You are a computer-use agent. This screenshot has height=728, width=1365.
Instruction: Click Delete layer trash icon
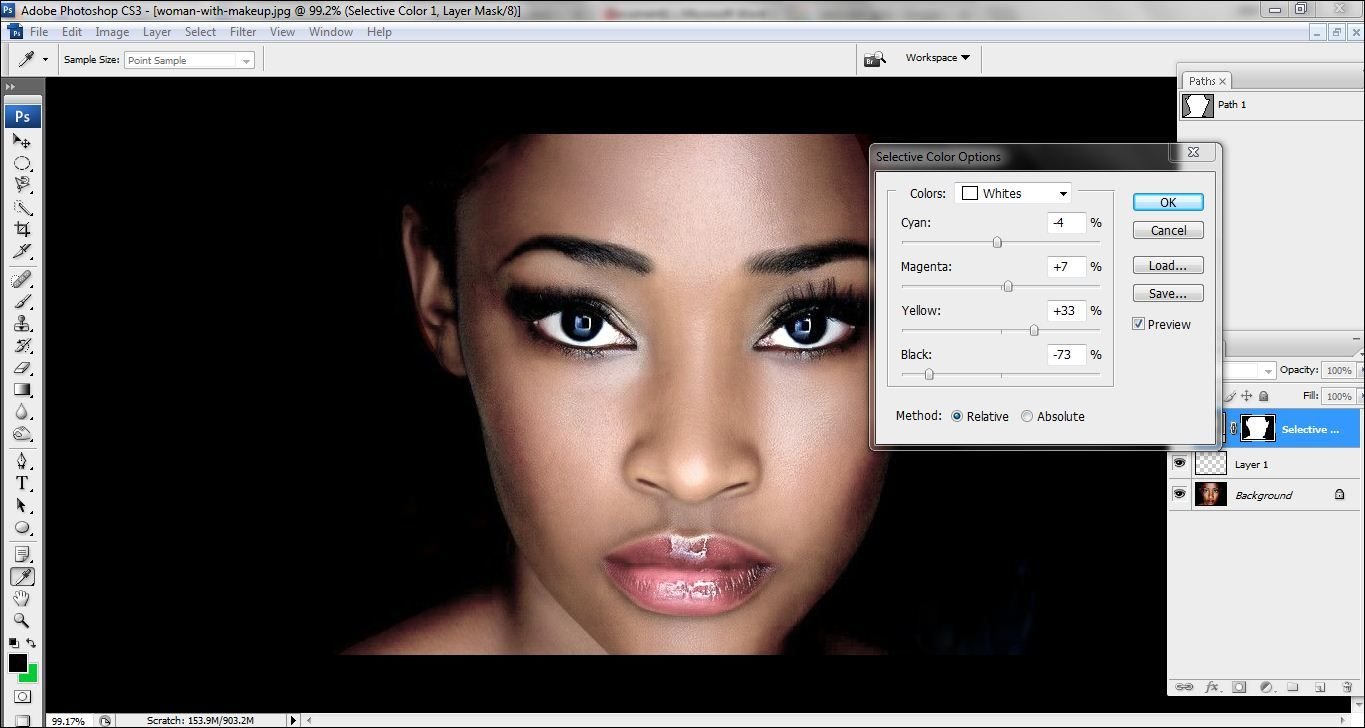click(1347, 687)
